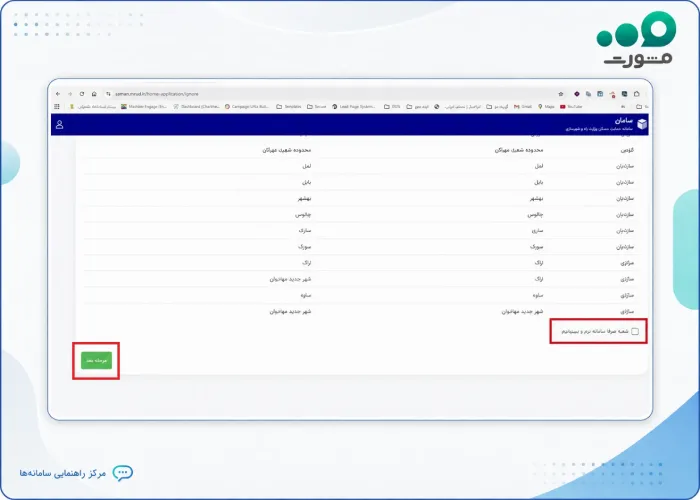Open the Dashboard bookmark
The height and width of the screenshot is (500, 700).
coord(197,107)
